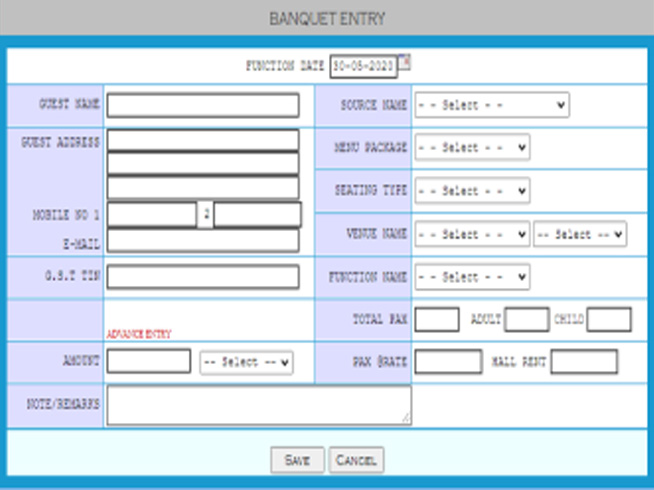Open the Amount payment type dropdown
The width and height of the screenshot is (654, 490).
[x=246, y=362]
